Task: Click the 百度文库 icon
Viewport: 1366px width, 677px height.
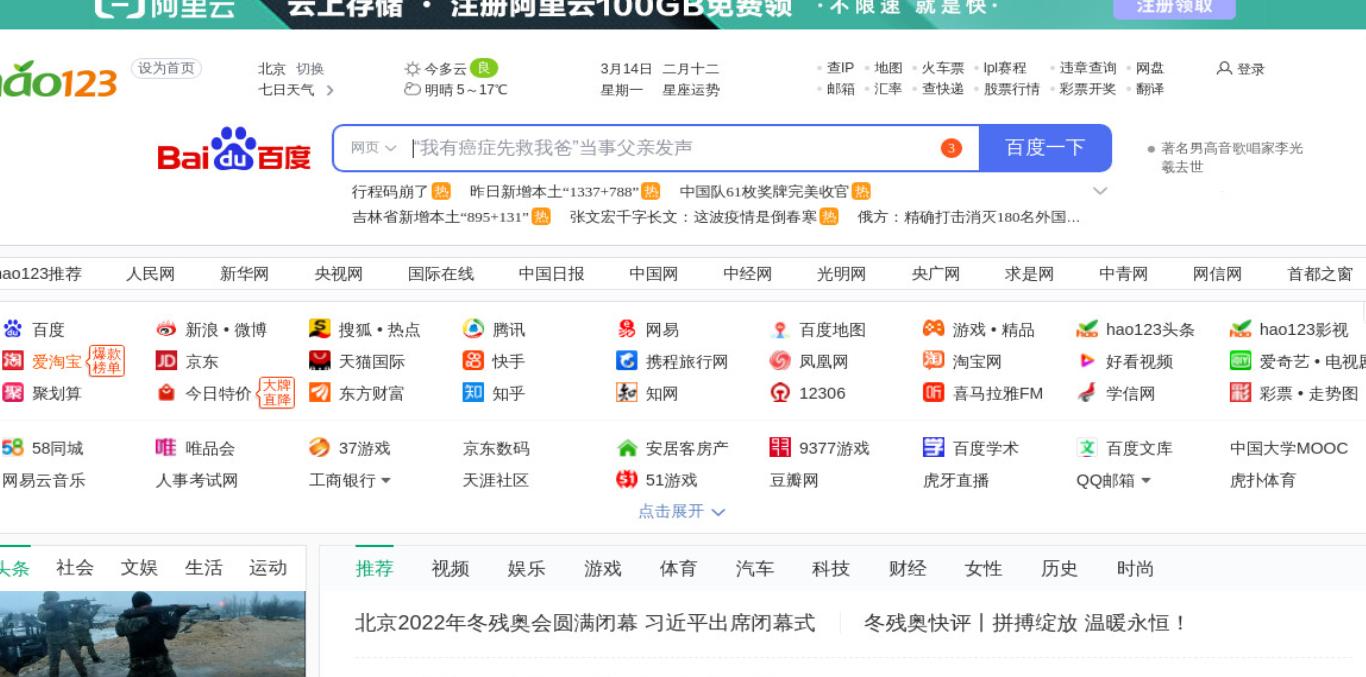Action: tap(1087, 449)
